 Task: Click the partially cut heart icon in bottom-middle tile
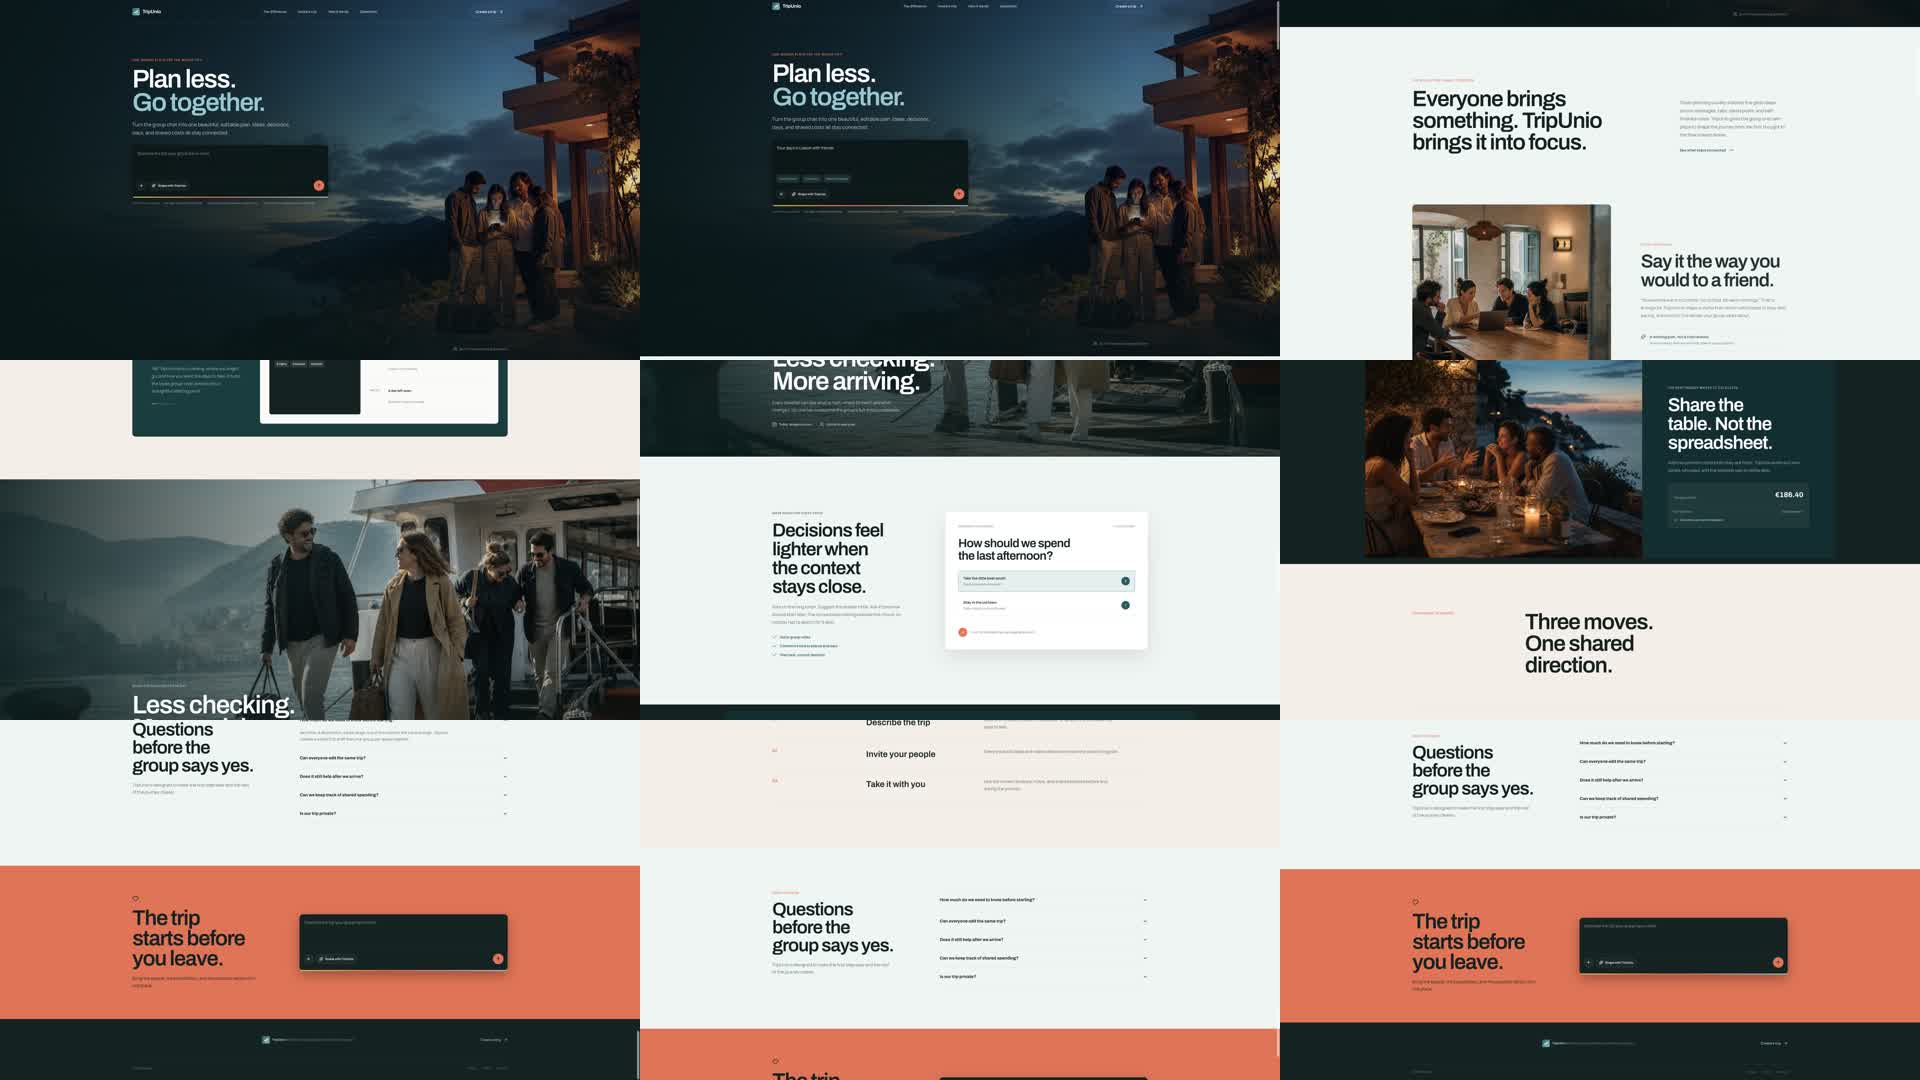coord(775,1061)
